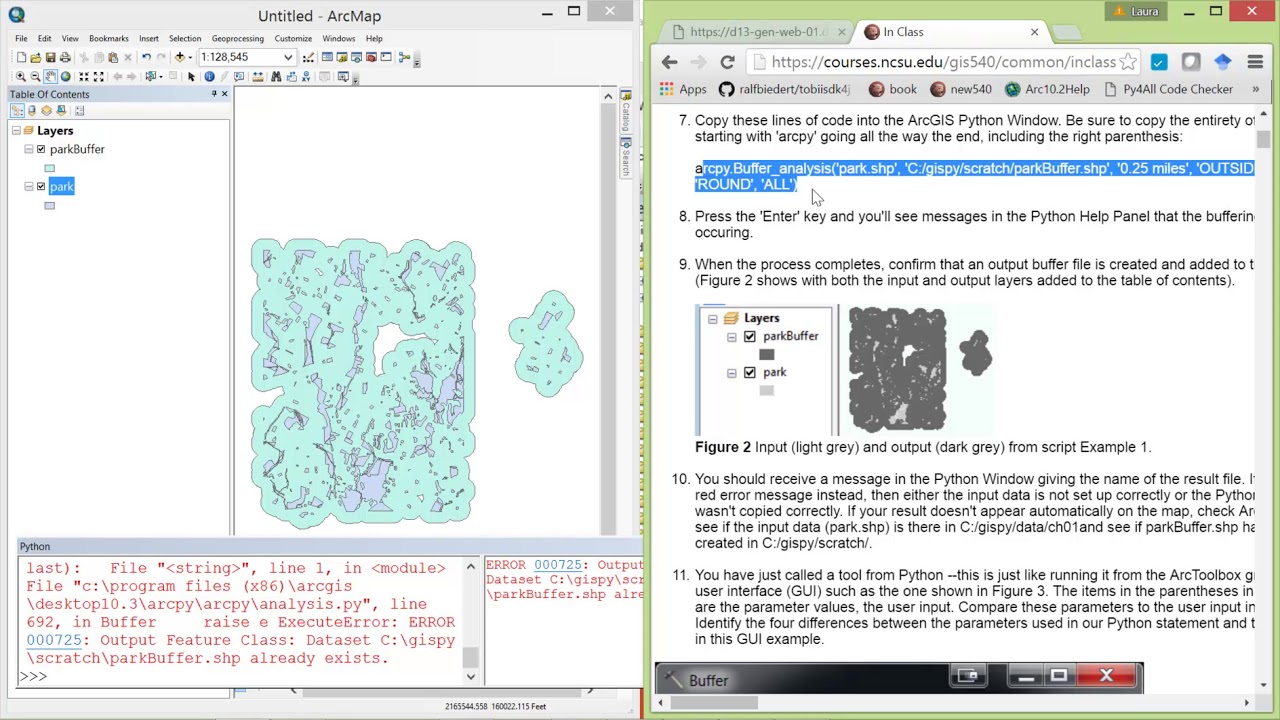The image size is (1280, 720).
Task: Collapse the park layer legend
Action: (29, 187)
